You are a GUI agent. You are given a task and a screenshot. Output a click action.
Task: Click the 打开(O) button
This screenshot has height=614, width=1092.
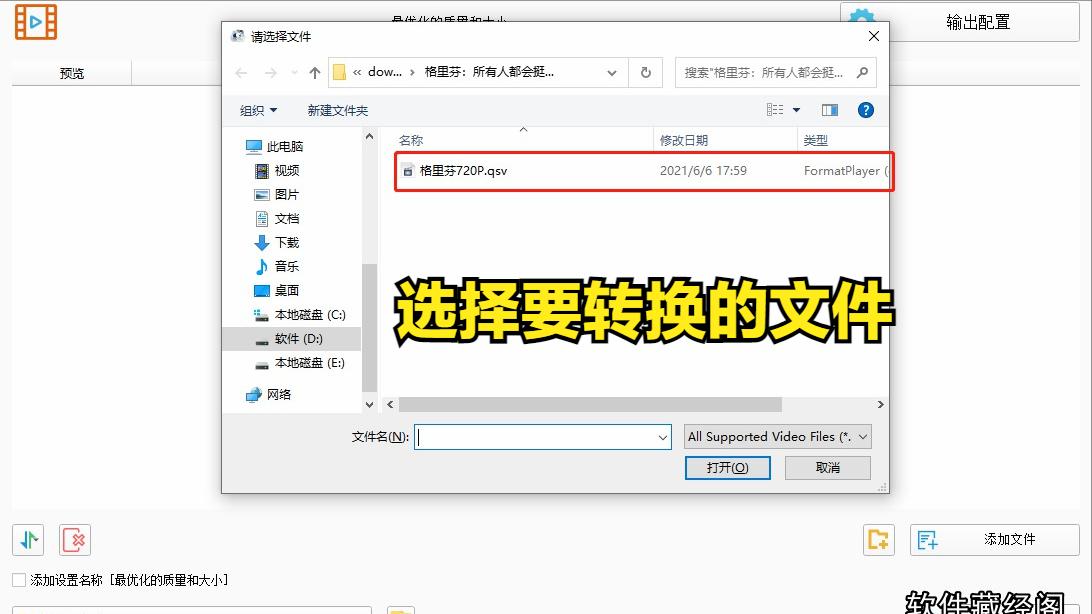pos(727,467)
